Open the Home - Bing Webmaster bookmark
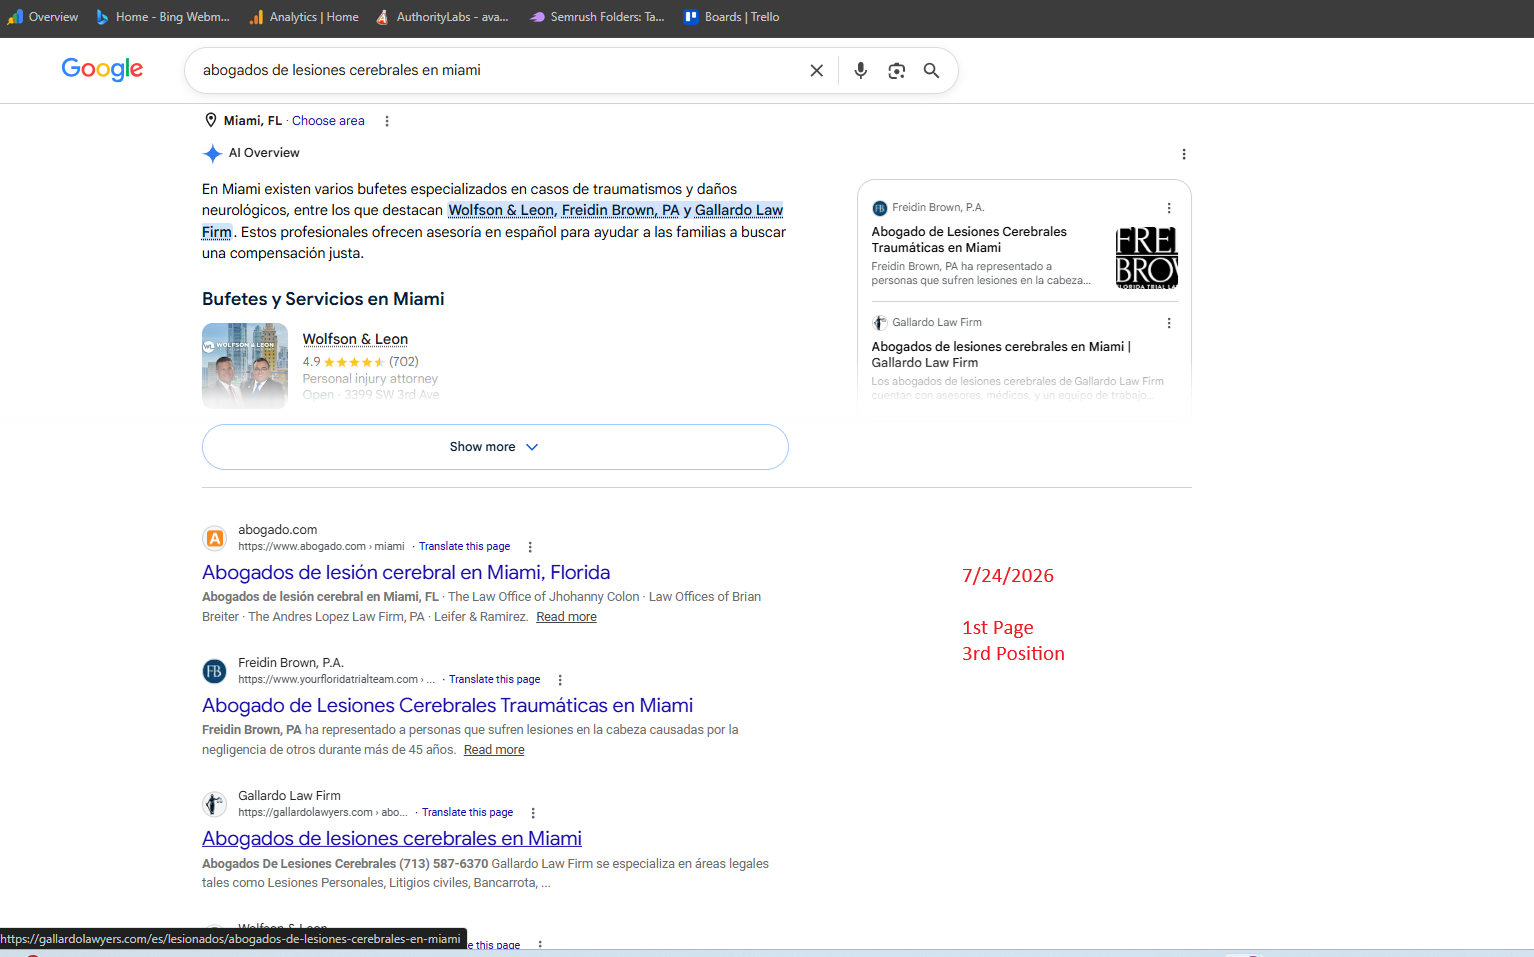 162,17
